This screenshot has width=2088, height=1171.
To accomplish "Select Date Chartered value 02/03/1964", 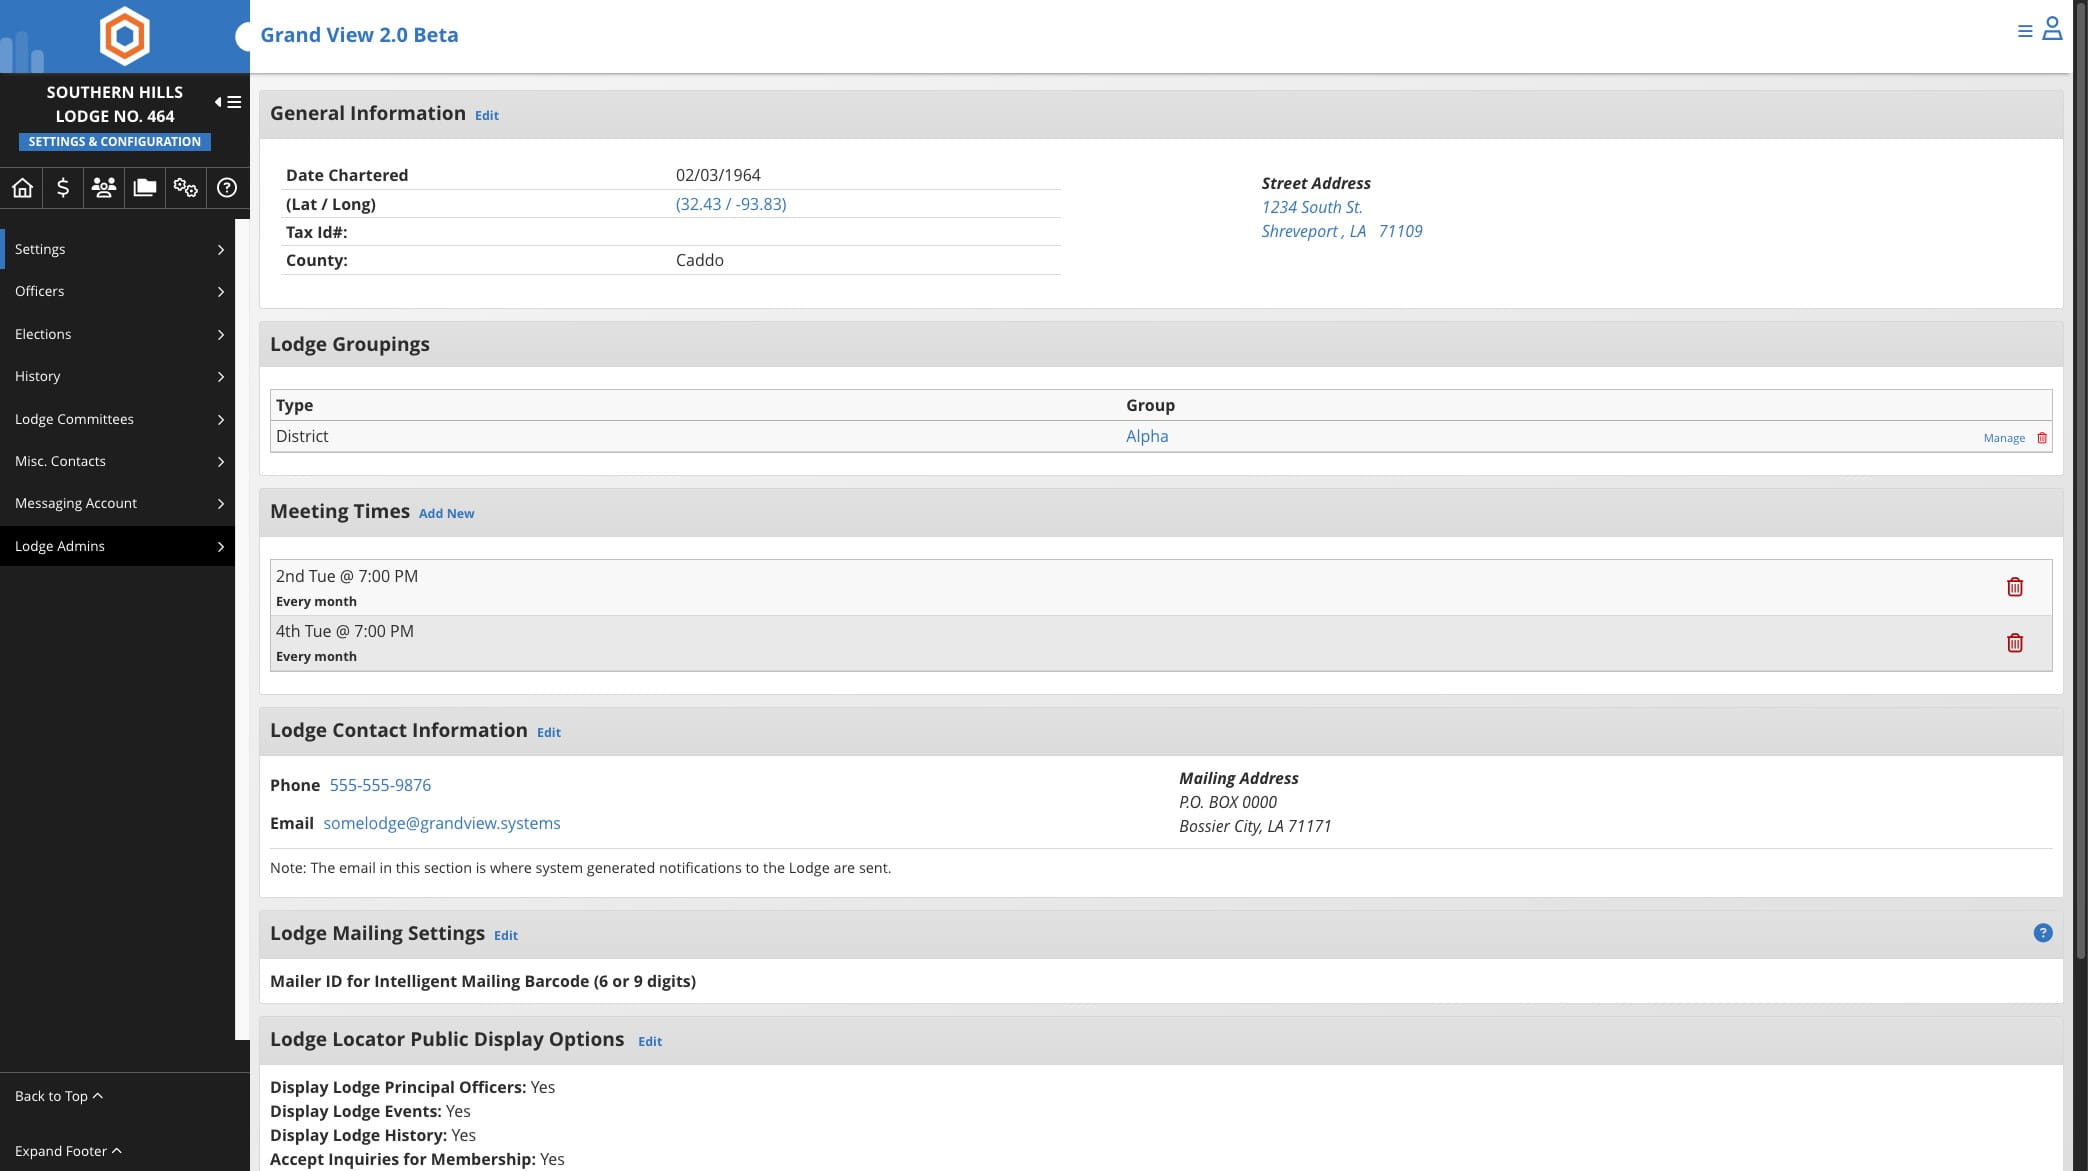I will (x=718, y=175).
